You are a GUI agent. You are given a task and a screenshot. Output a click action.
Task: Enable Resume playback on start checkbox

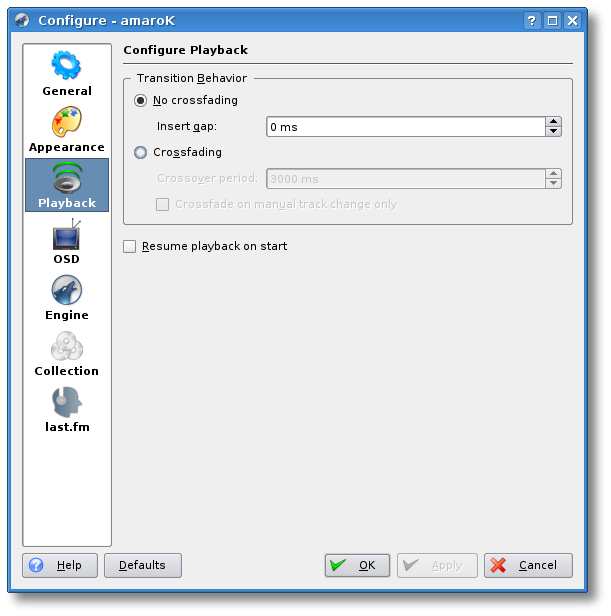tap(130, 246)
